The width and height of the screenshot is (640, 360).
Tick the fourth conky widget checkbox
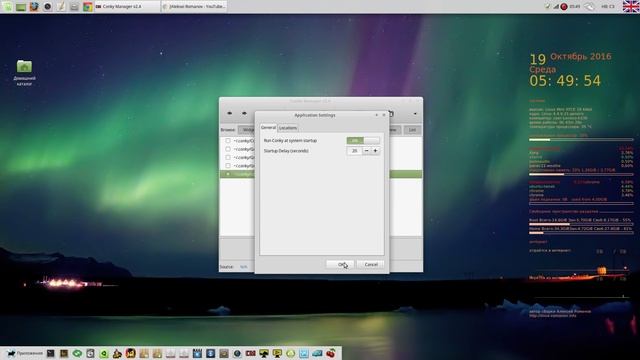point(228,166)
